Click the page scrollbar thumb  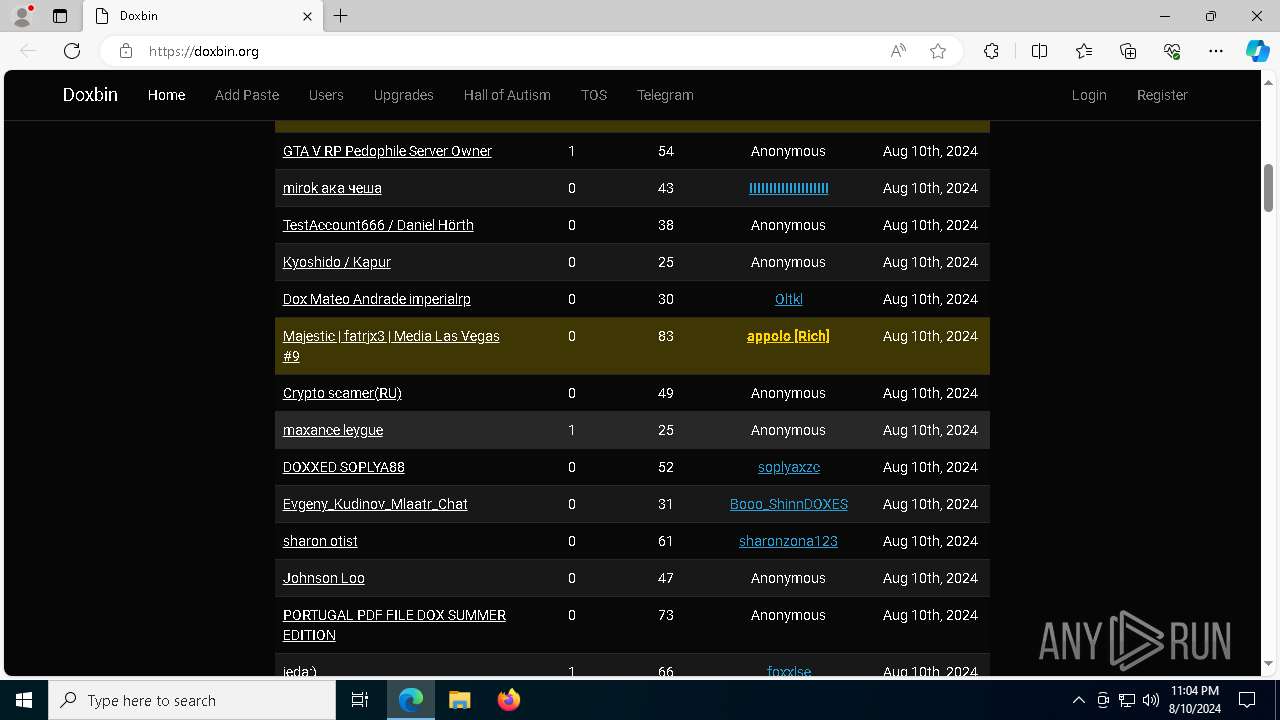coord(1268,188)
